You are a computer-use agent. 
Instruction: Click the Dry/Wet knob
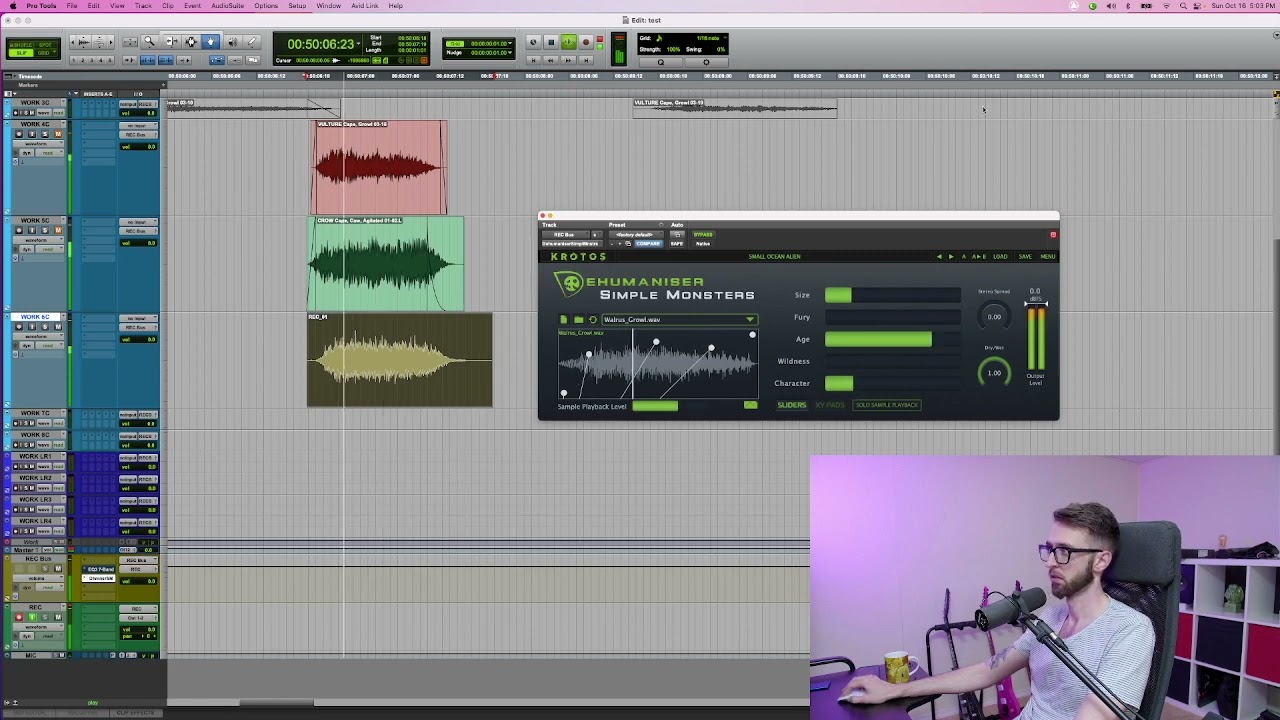(x=994, y=373)
